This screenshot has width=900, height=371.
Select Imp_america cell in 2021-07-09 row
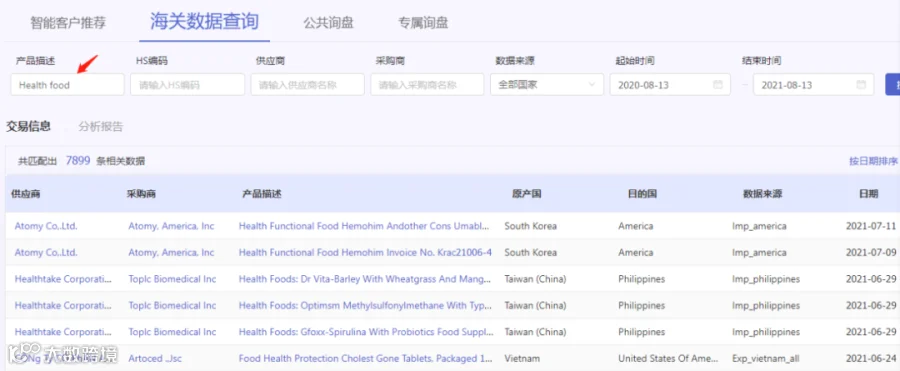tap(759, 252)
